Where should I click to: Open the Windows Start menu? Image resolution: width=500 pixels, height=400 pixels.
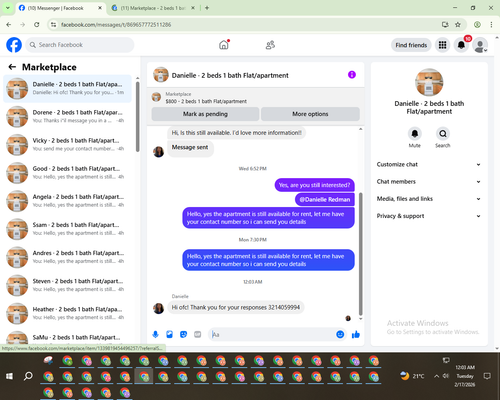9,376
